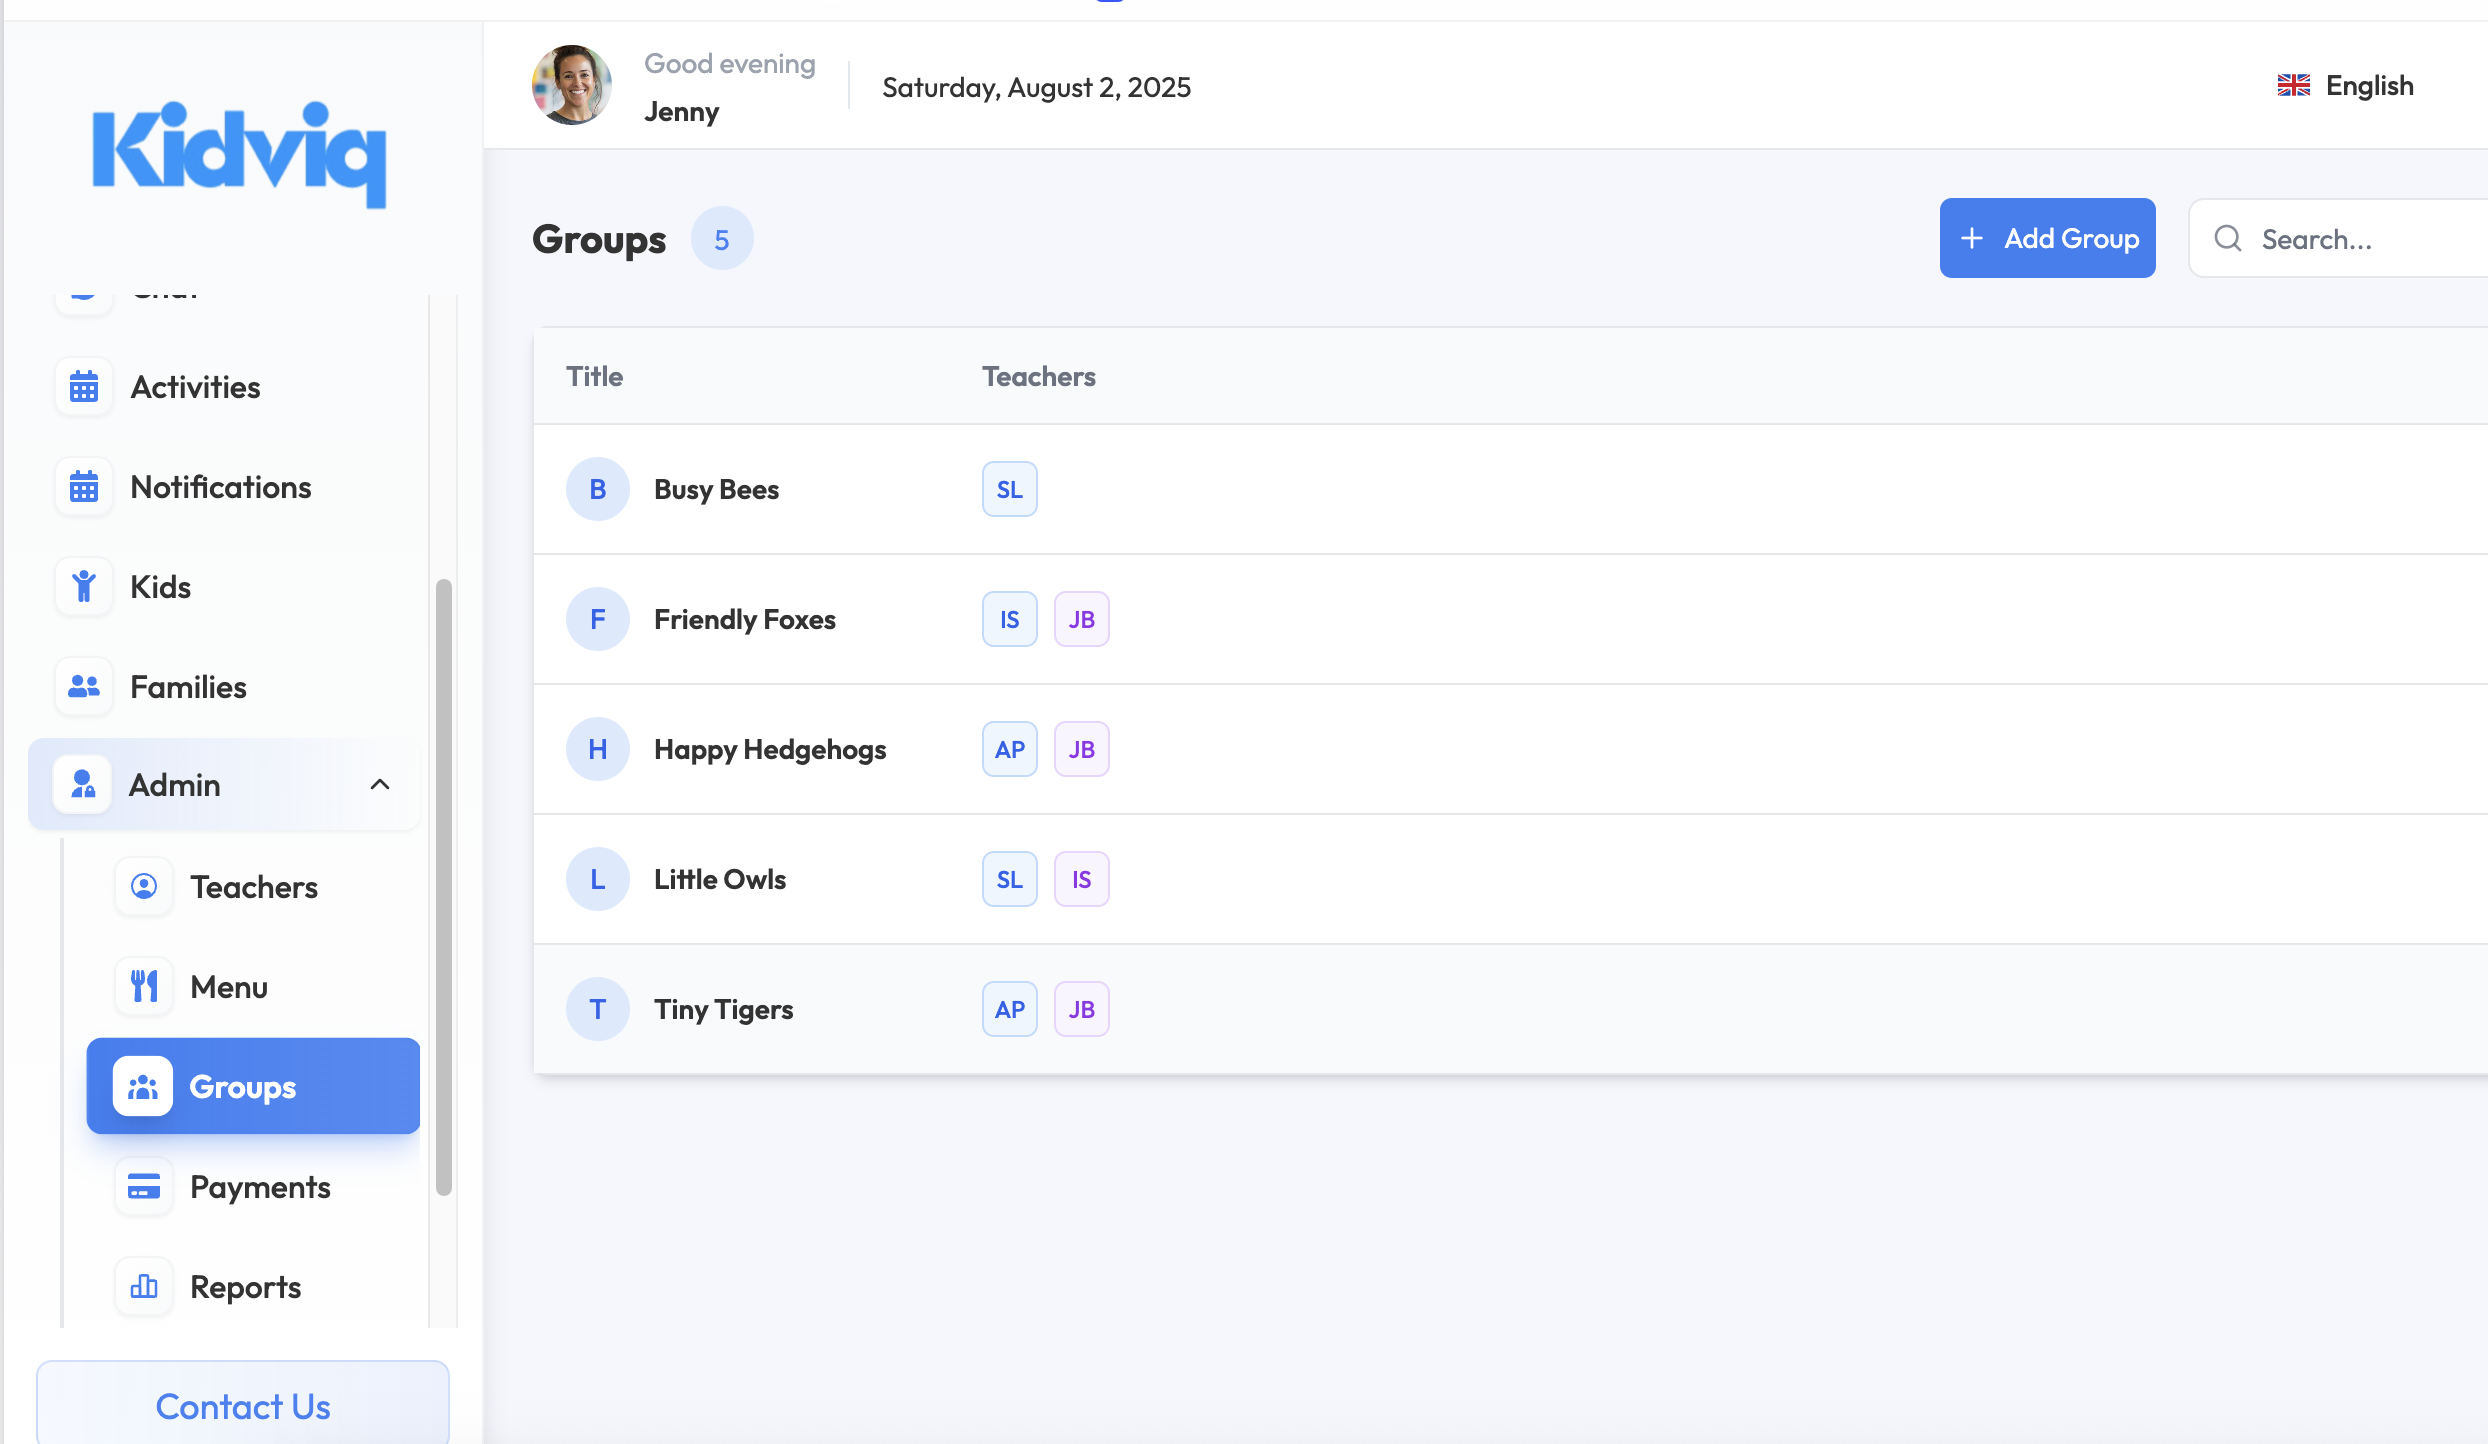Click the Busy Bees 'B' avatar
This screenshot has width=2488, height=1444.
click(x=598, y=489)
